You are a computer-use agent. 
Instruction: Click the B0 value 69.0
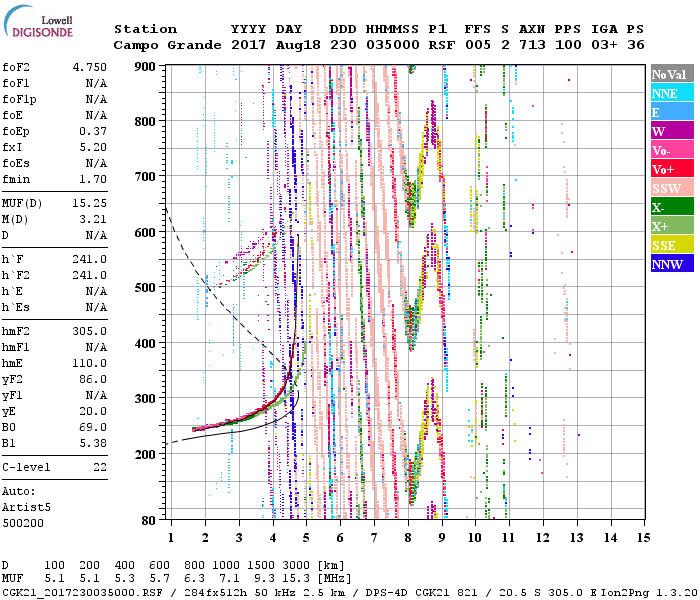pos(93,428)
